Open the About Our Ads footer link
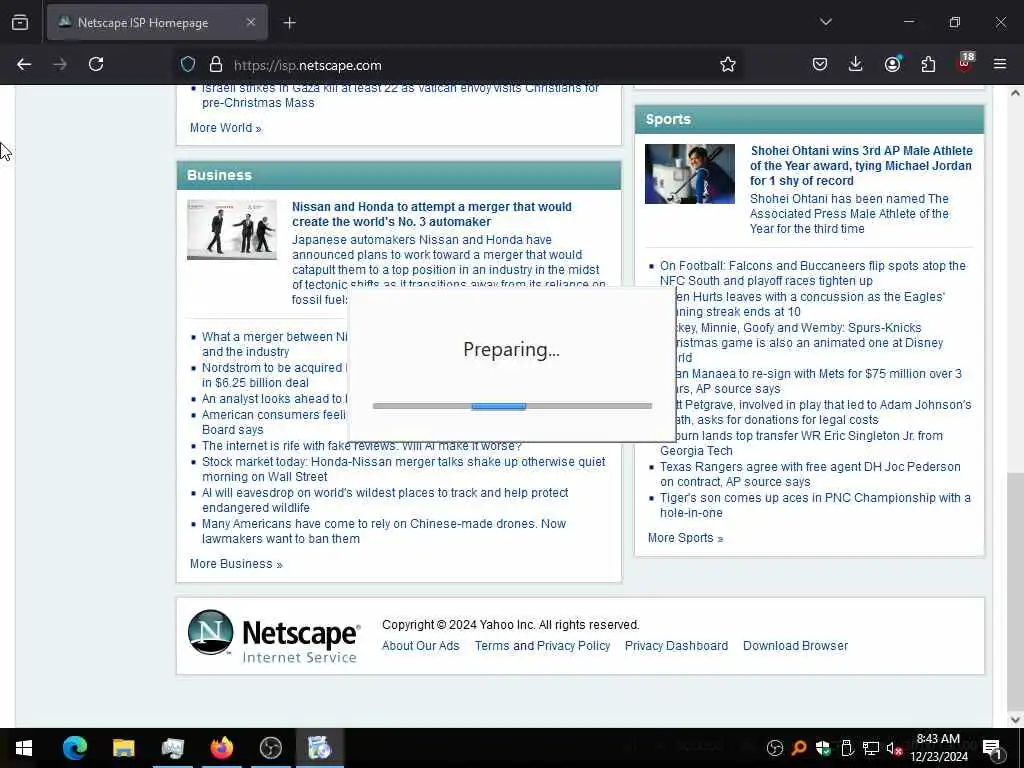The width and height of the screenshot is (1024, 768). coord(421,646)
